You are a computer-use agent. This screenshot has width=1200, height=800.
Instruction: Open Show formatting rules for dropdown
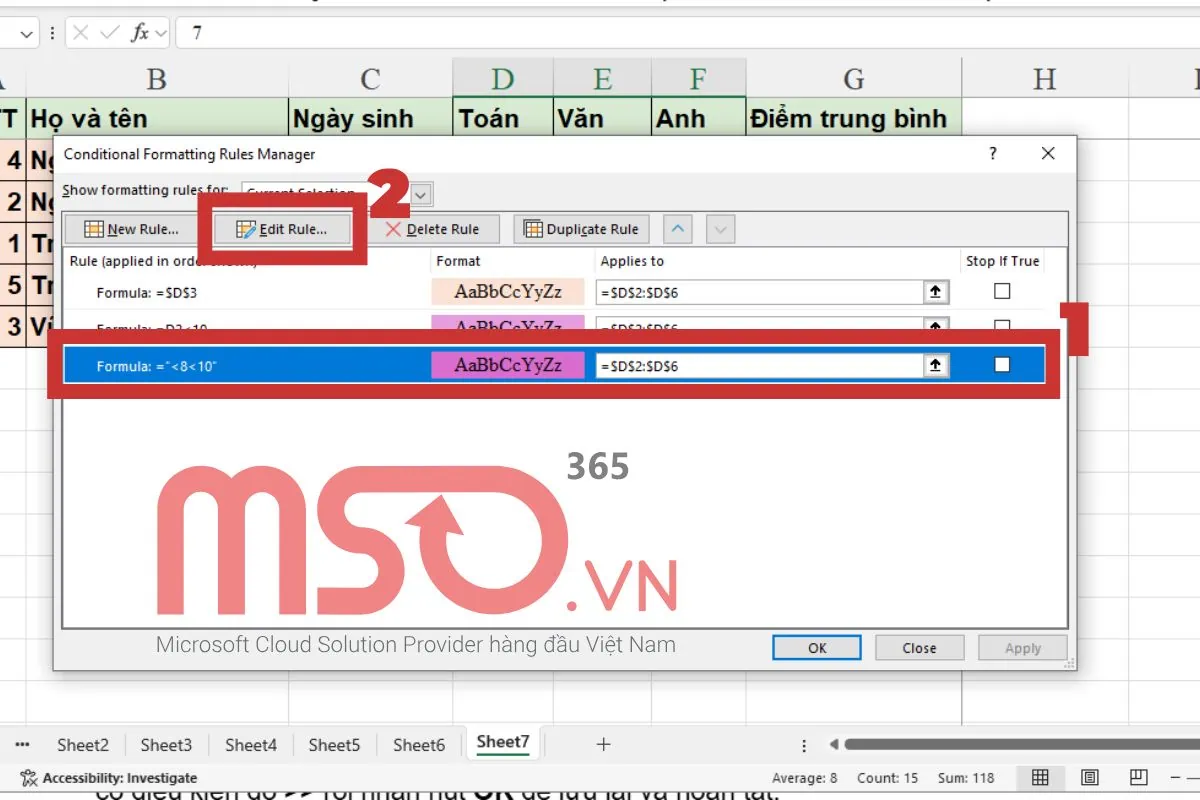[422, 193]
